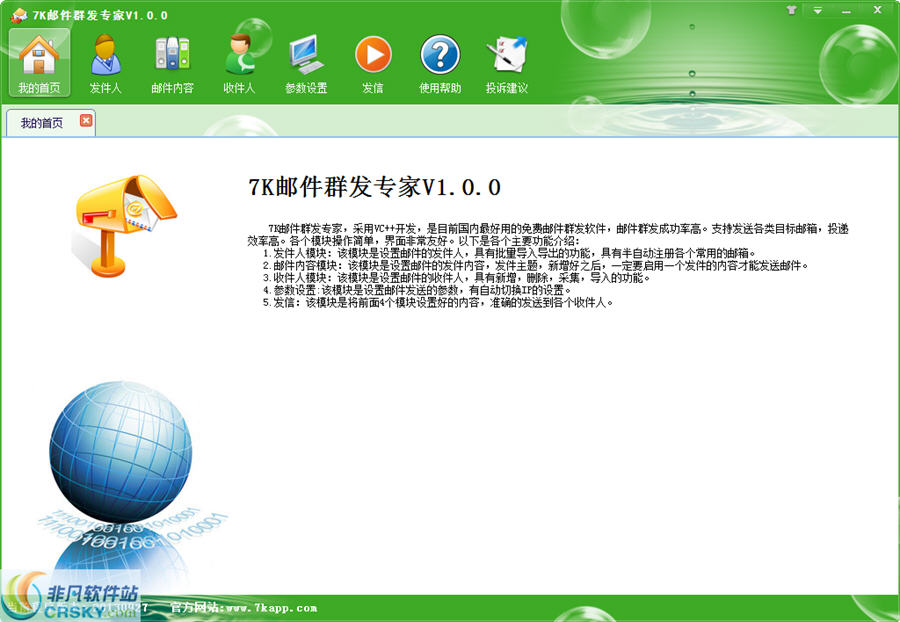The width and height of the screenshot is (900, 622).
Task: Click the line '5.发信' description
Action: point(438,302)
